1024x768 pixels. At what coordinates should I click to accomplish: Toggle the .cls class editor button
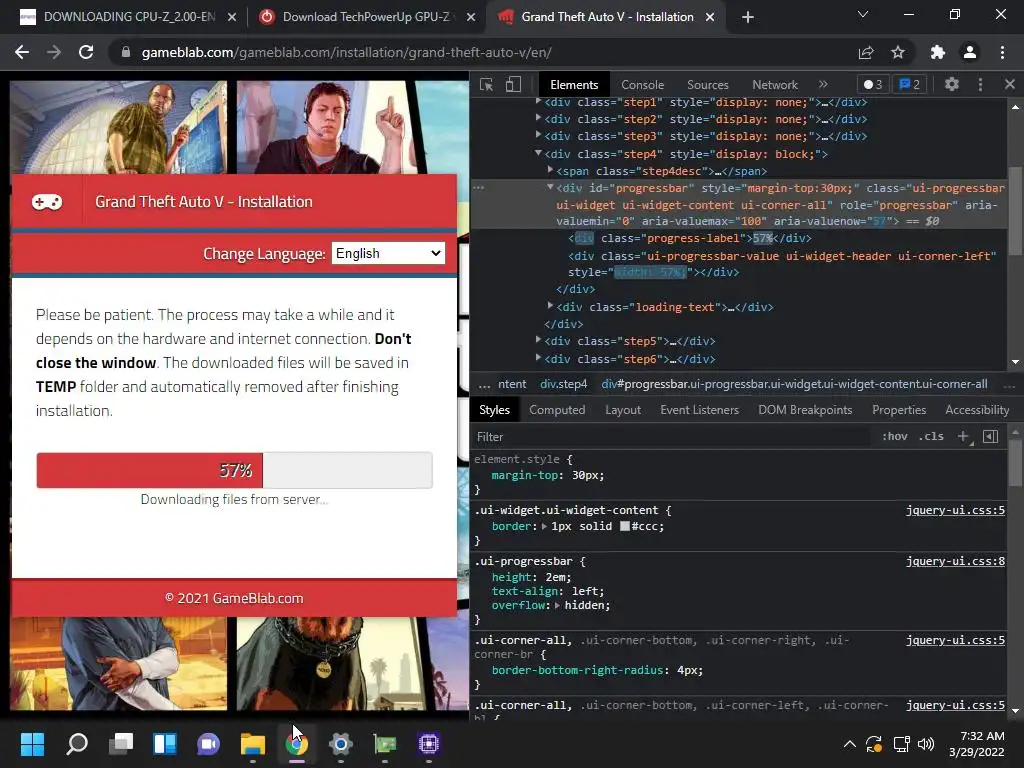click(931, 436)
